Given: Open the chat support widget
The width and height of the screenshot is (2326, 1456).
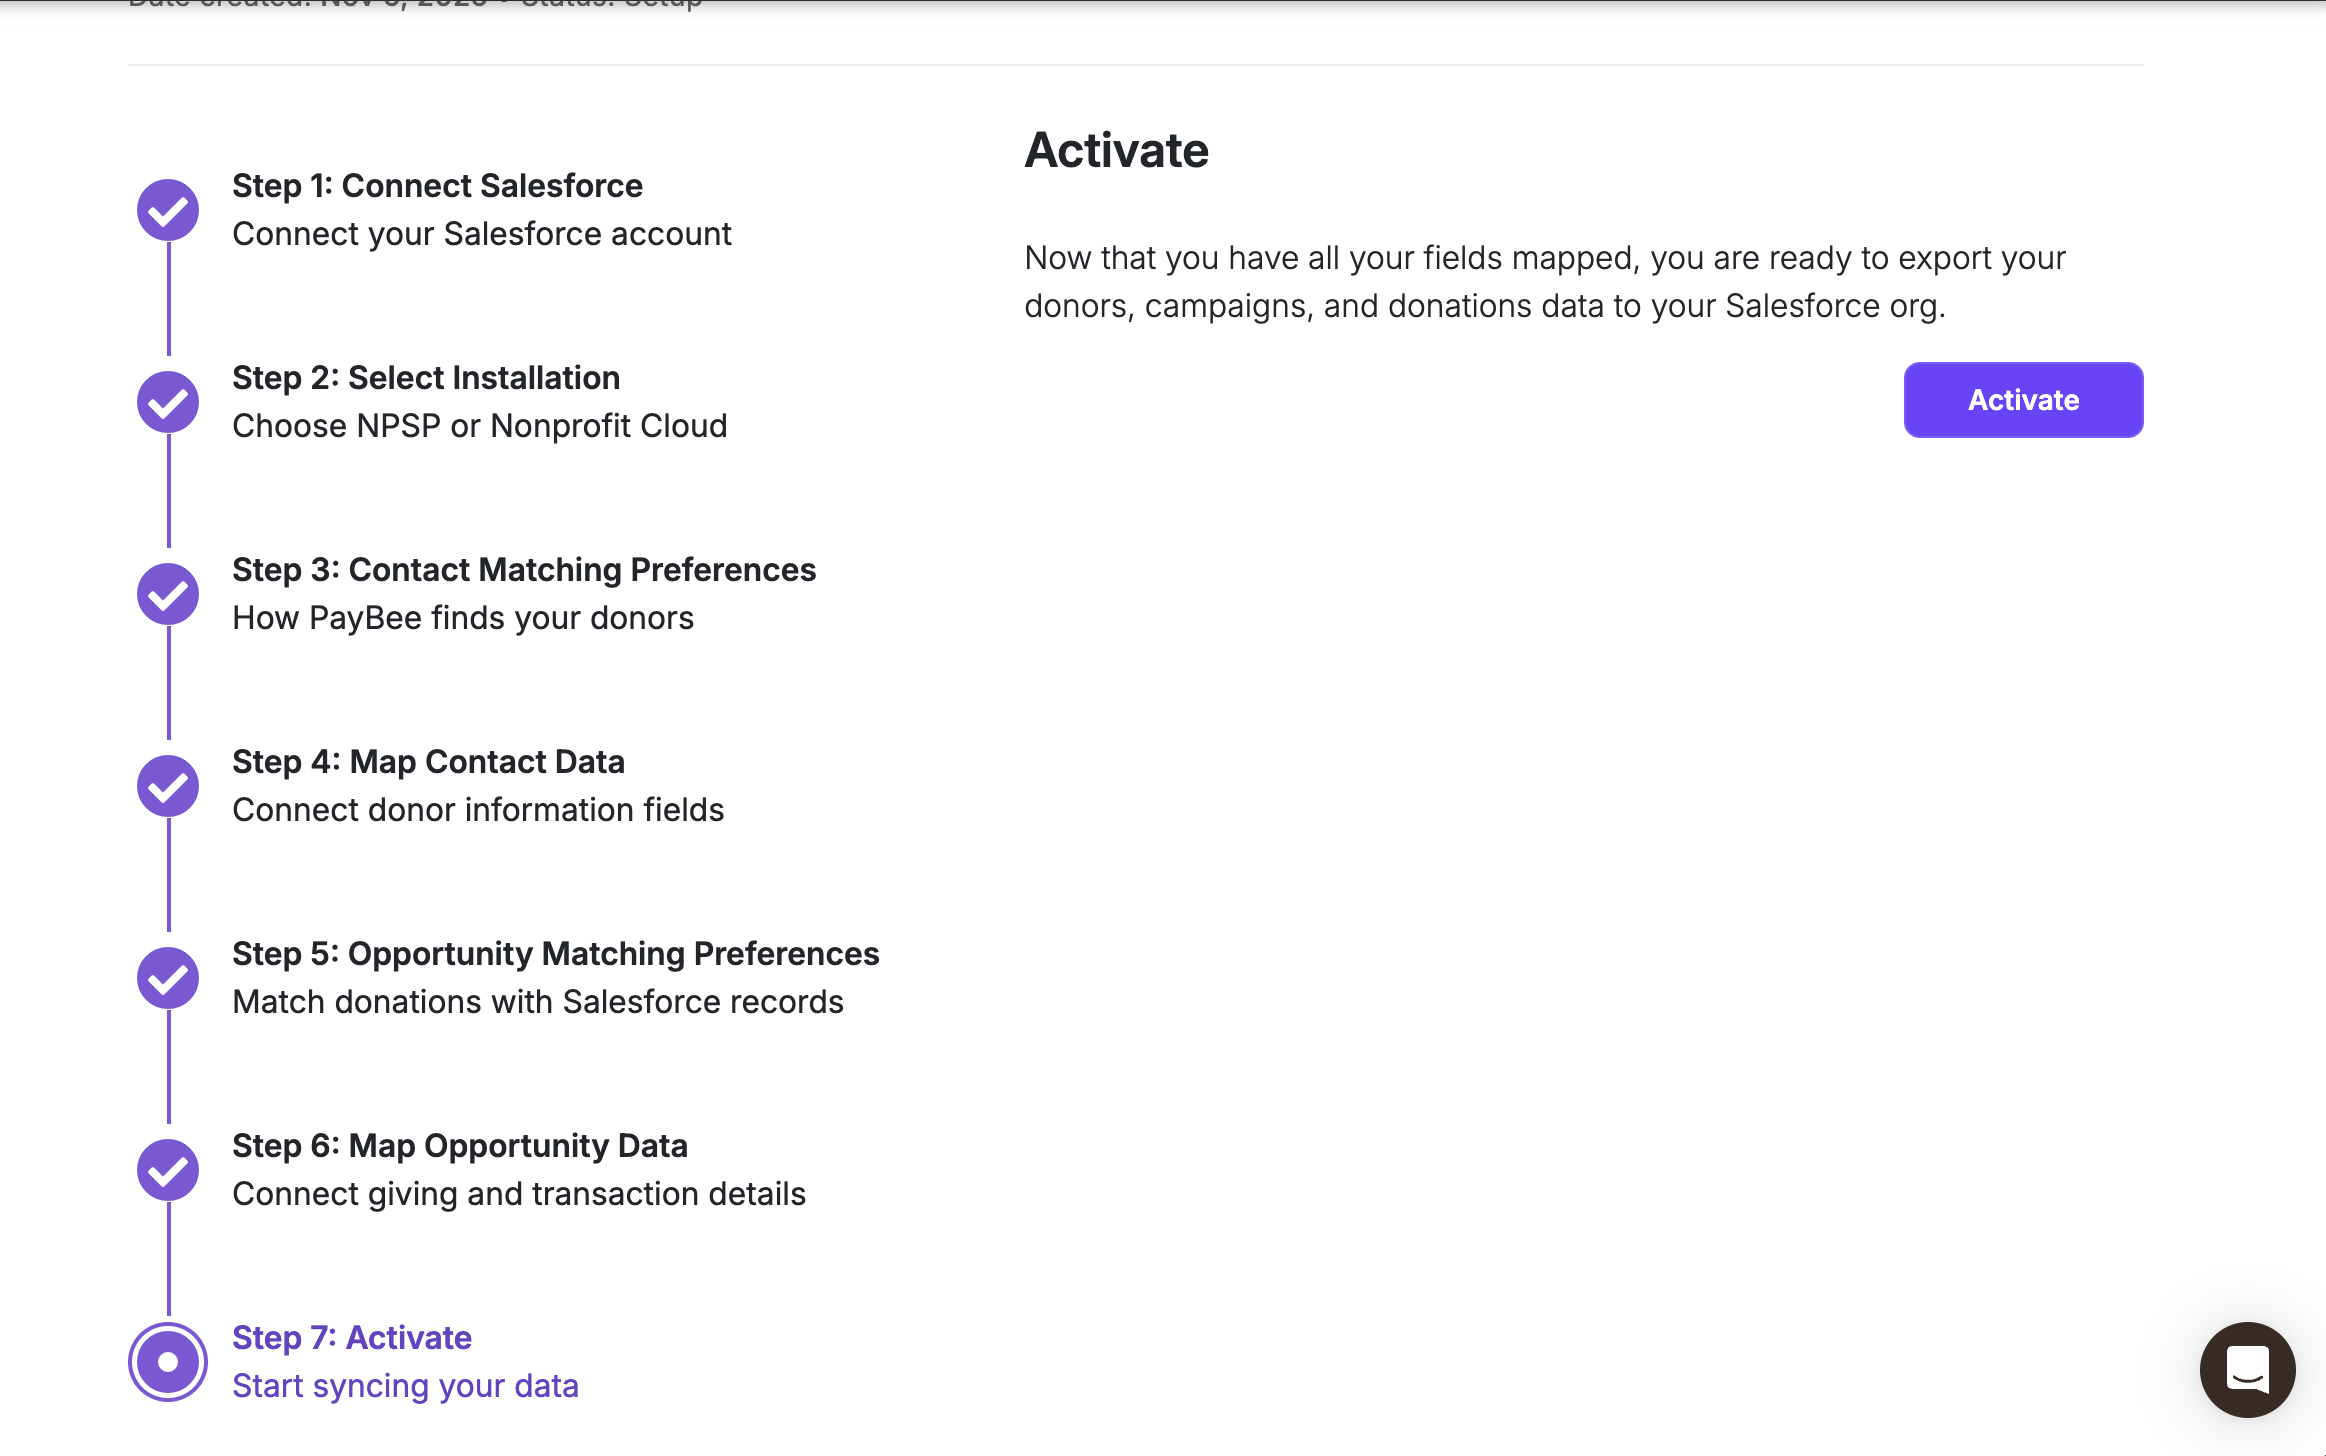Looking at the screenshot, I should click(2247, 1369).
